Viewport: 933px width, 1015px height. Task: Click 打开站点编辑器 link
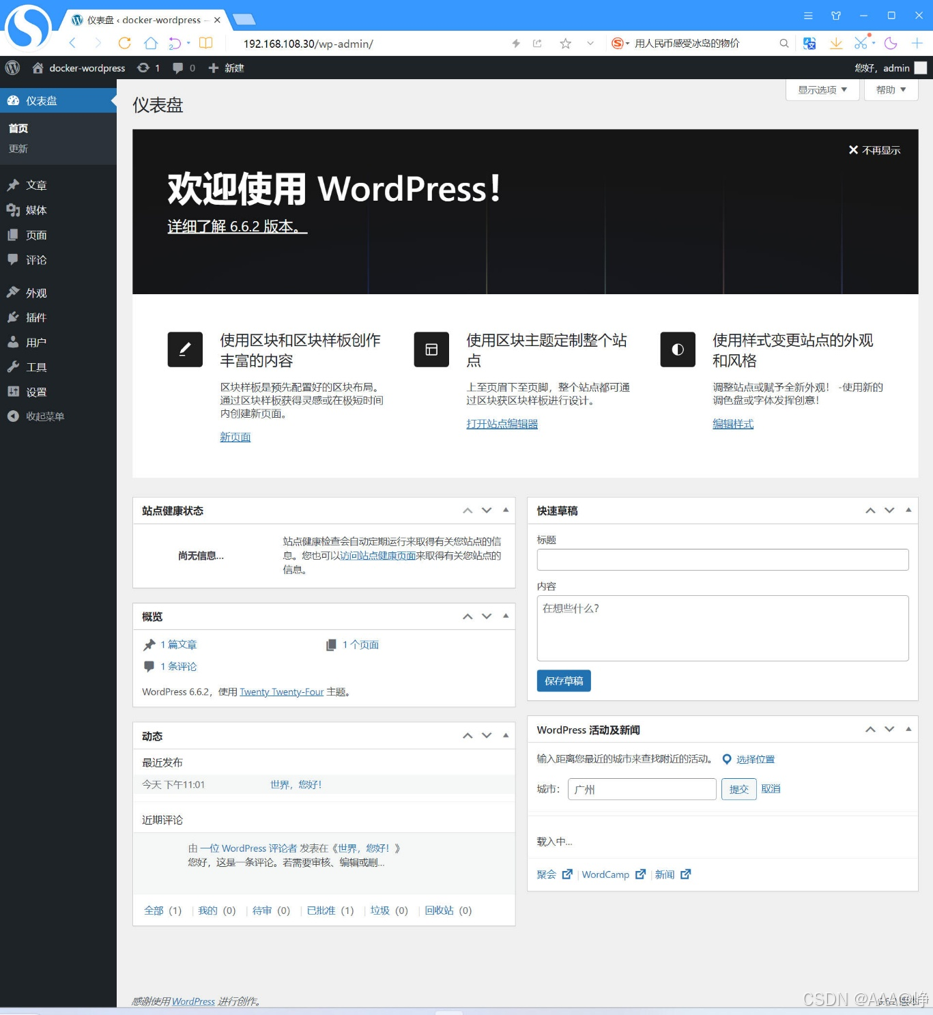coord(502,424)
